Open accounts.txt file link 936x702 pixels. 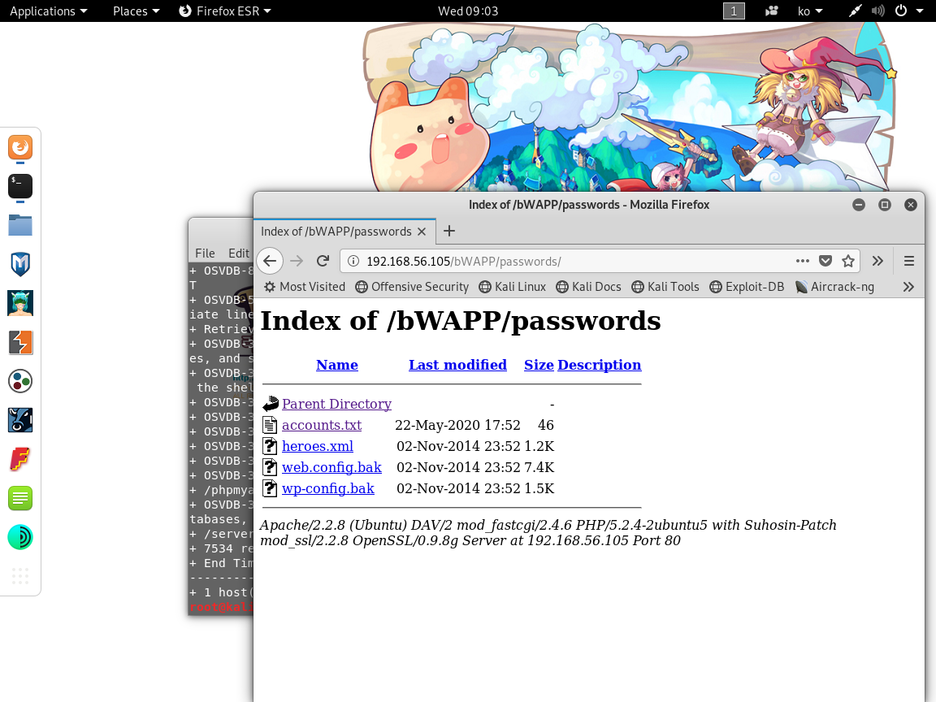[322, 425]
